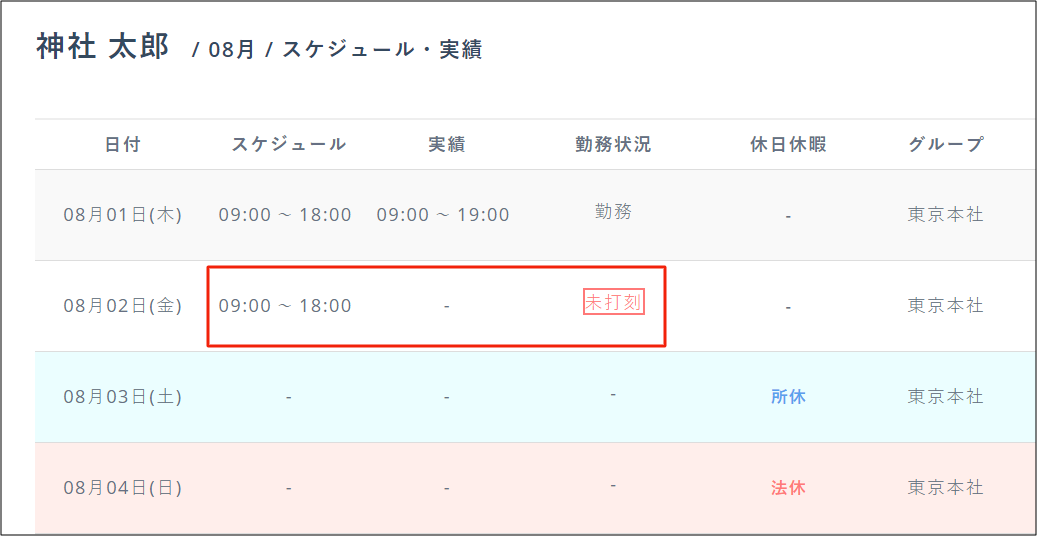Click 東京本社 group in August 4th row

tap(946, 488)
